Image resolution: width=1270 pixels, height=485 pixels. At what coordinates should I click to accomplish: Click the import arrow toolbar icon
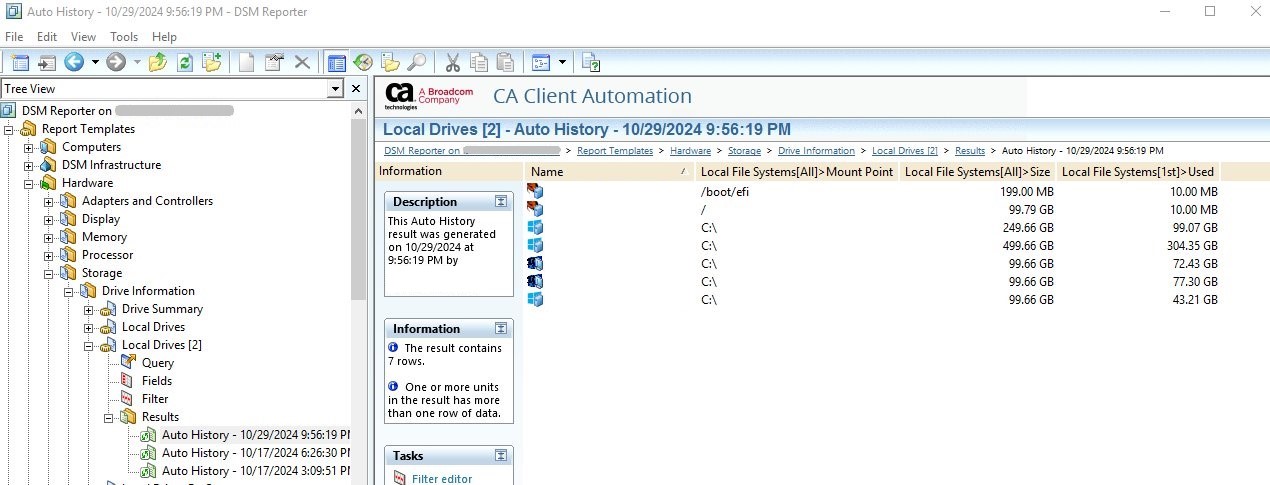47,62
